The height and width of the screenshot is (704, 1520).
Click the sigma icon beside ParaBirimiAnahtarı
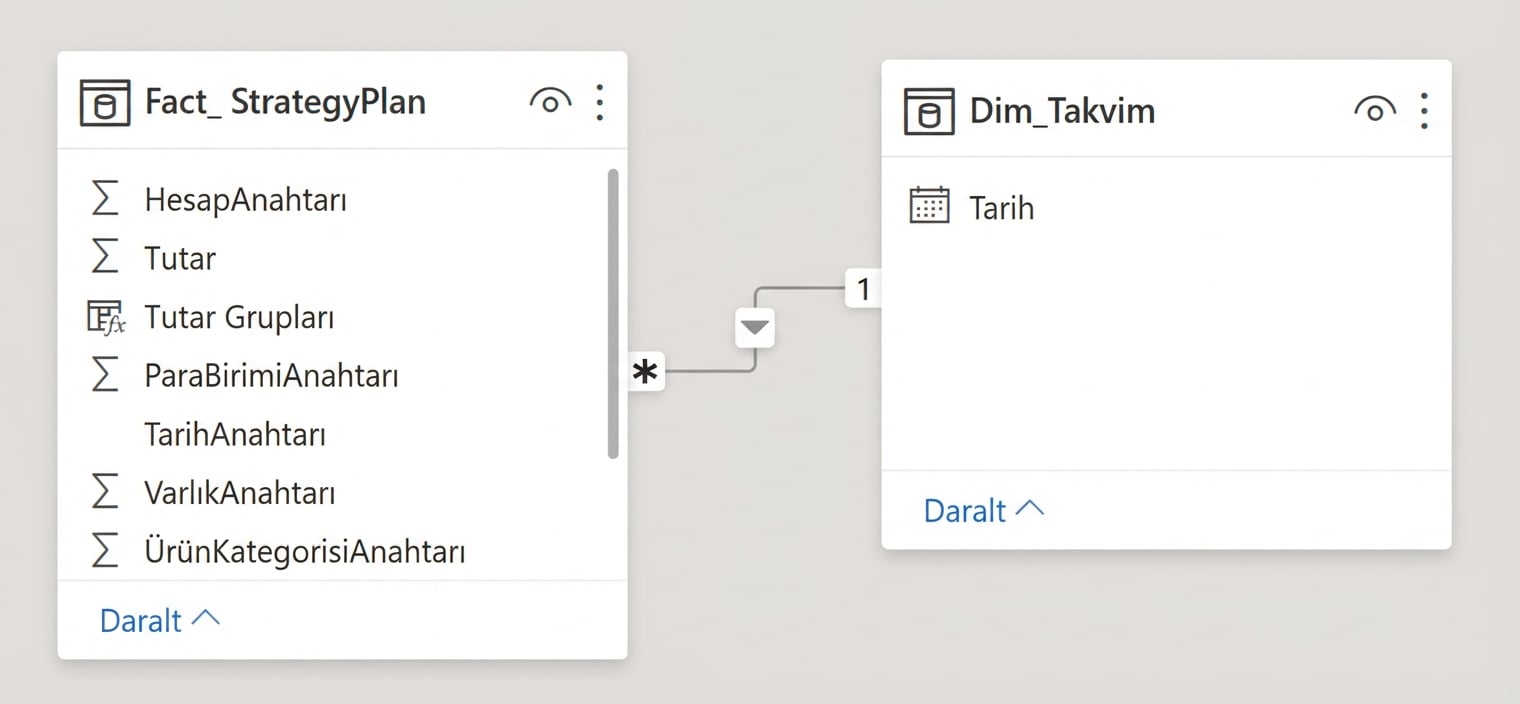click(105, 375)
